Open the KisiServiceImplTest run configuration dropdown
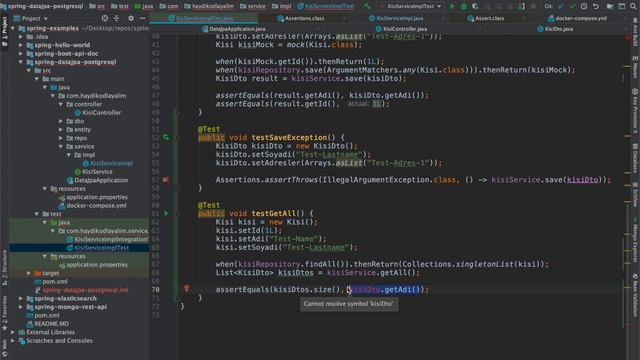Image resolution: width=640 pixels, height=360 pixels. pos(411,6)
